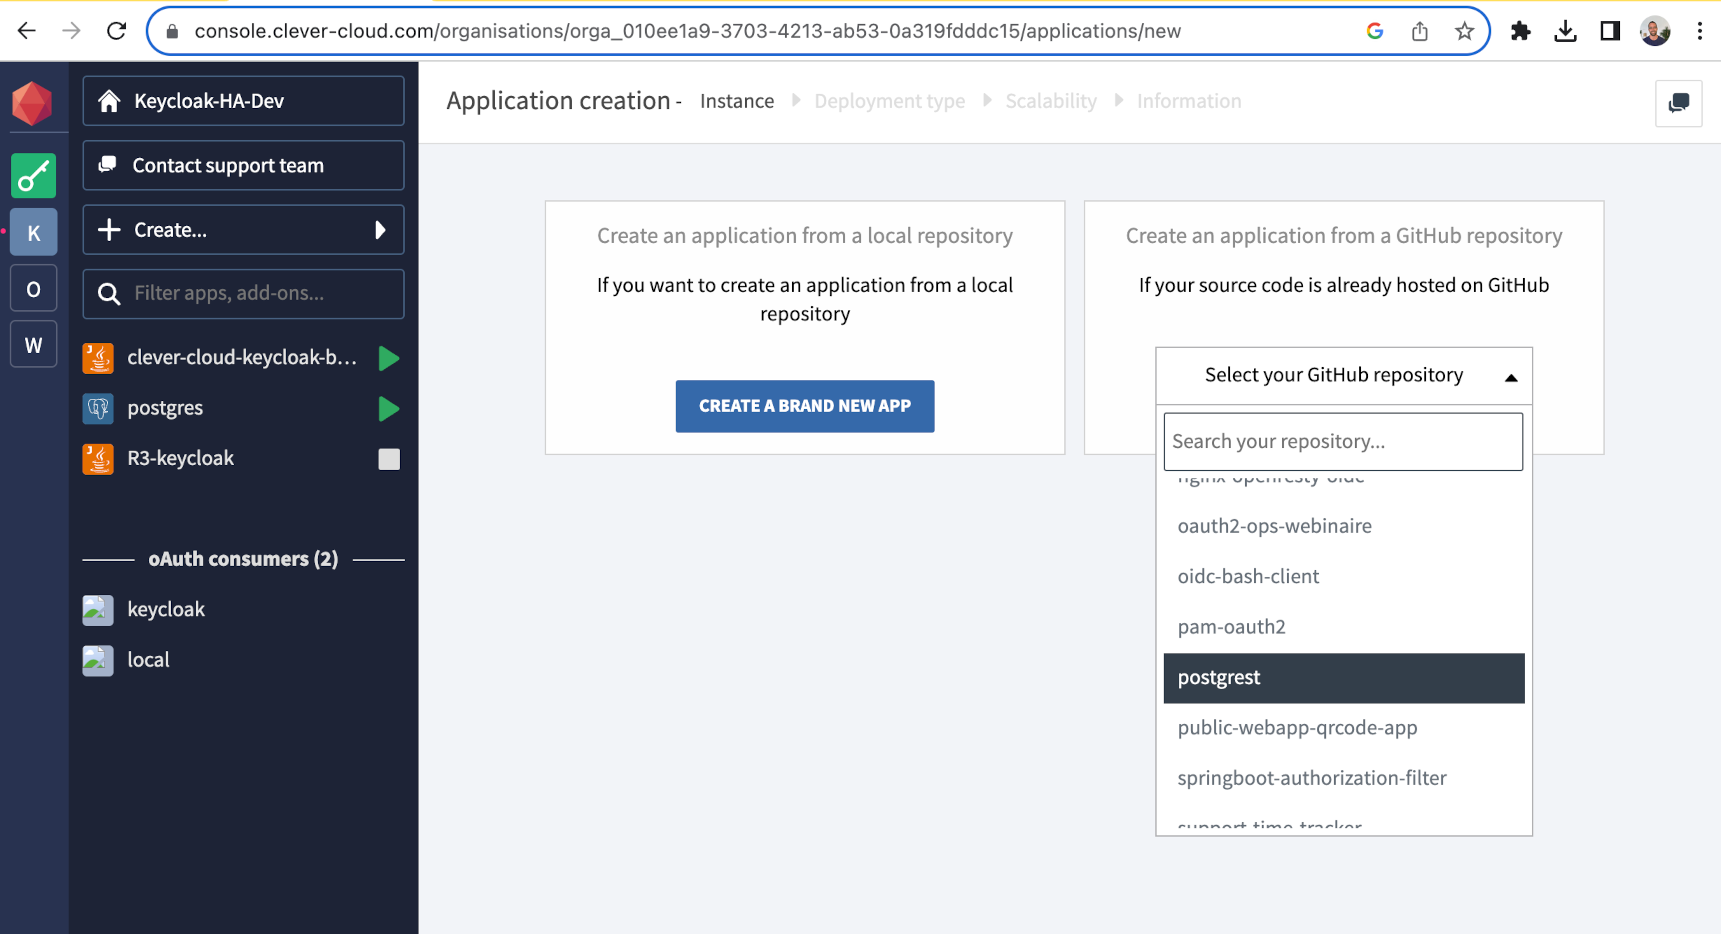The height and width of the screenshot is (934, 1721).
Task: Click the green running status of postgres
Action: pos(389,408)
